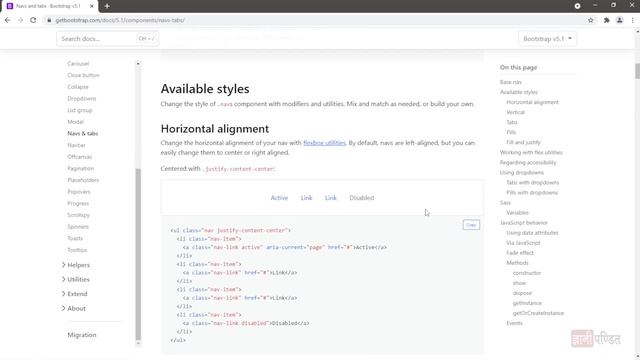Jump to Fill and justify section
Screen dimensions: 640x360
click(523, 142)
